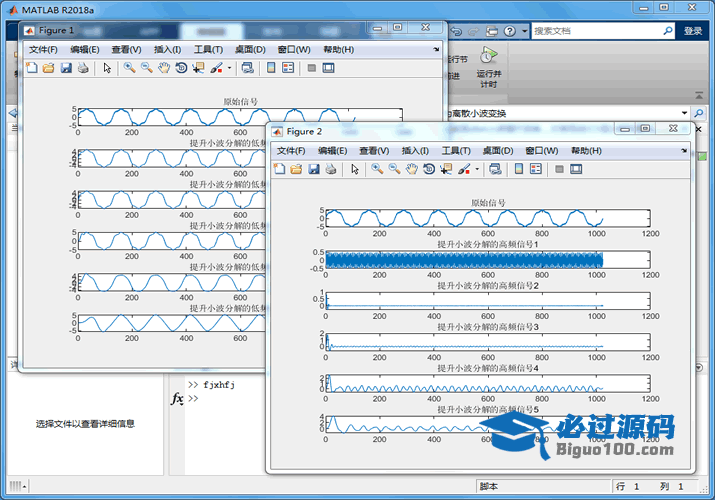Select Pan hand tool in Figure 2
The width and height of the screenshot is (715, 500).
pos(411,169)
